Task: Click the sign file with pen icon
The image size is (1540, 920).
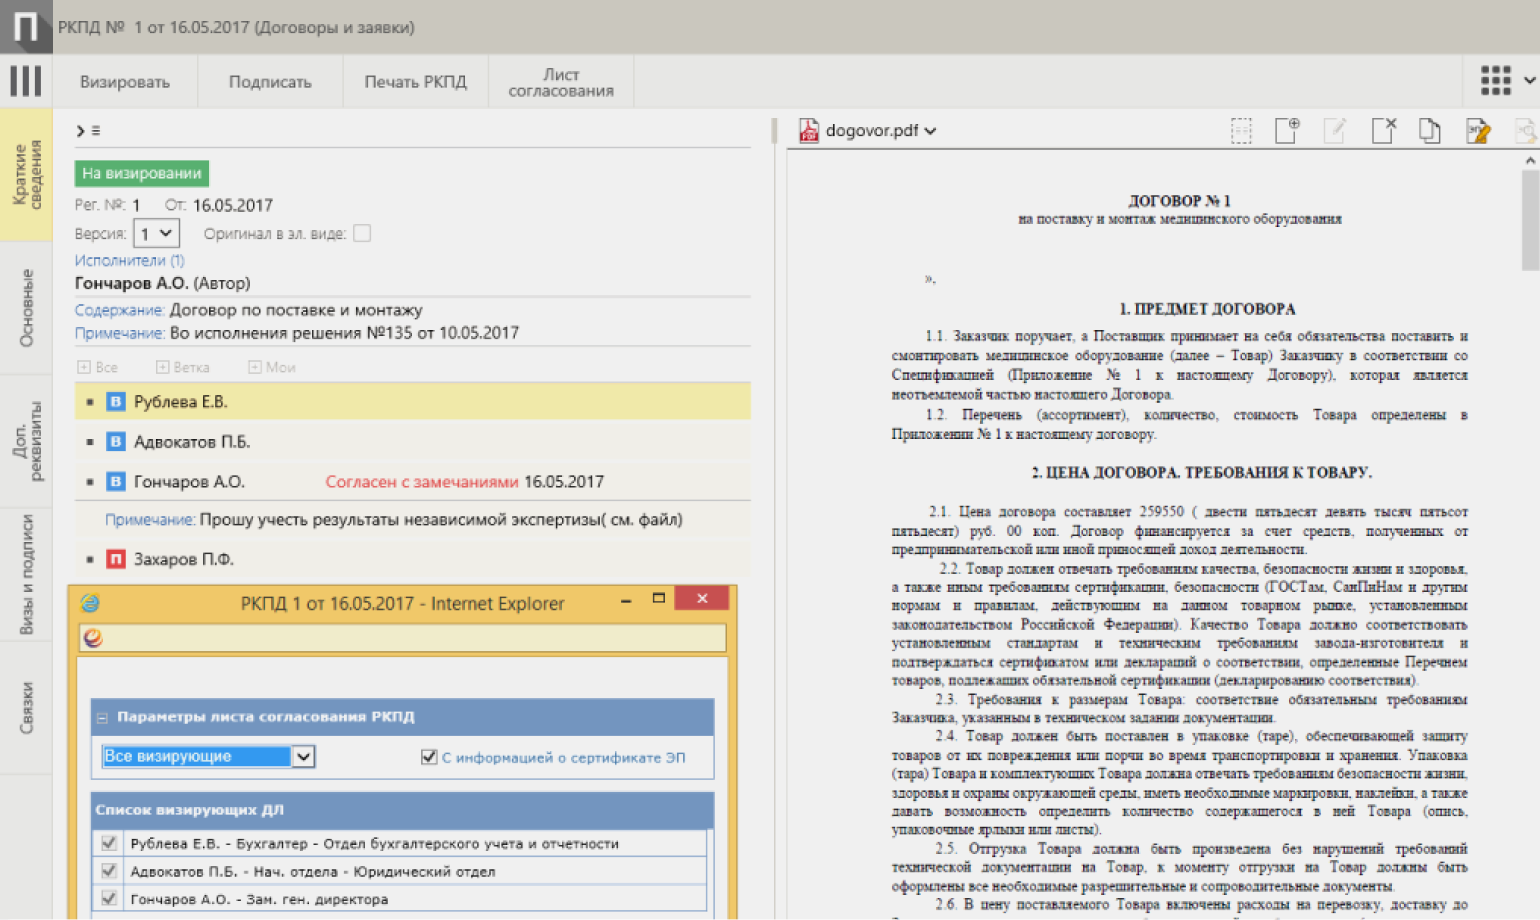Action: [x=1477, y=130]
